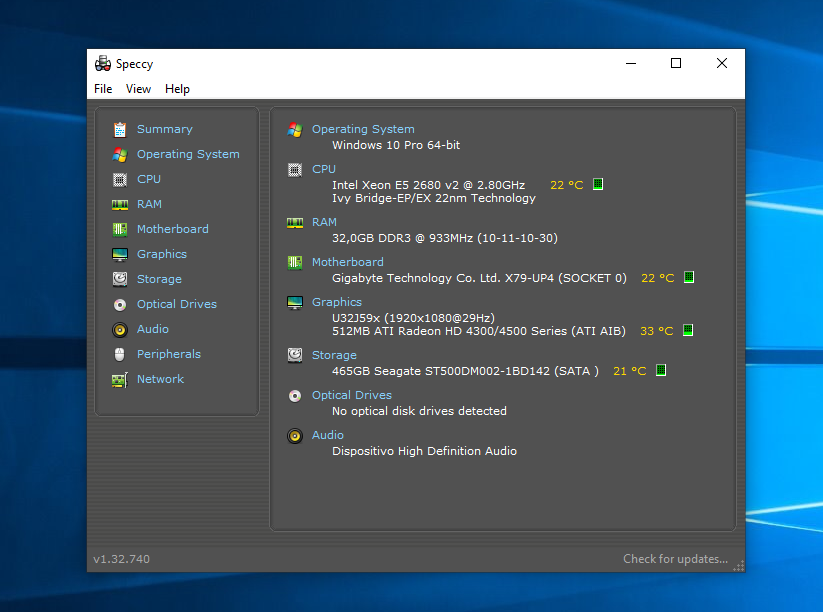The image size is (823, 612).
Task: Click the 32,0GB DDR3 RAM details text
Action: (x=445, y=238)
